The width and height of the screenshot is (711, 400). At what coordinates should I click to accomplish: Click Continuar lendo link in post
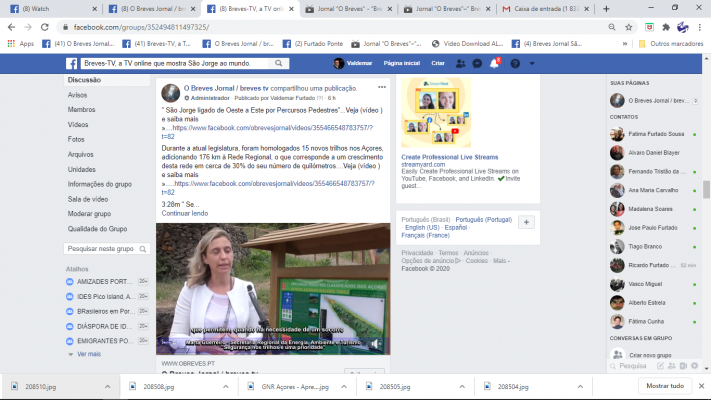[184, 213]
